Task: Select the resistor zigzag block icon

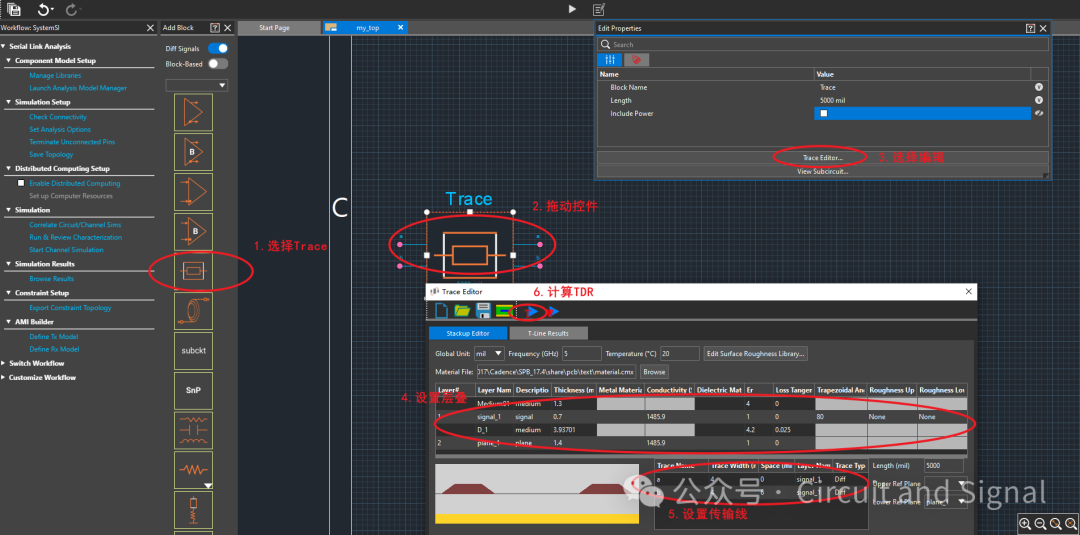Action: coord(194,470)
